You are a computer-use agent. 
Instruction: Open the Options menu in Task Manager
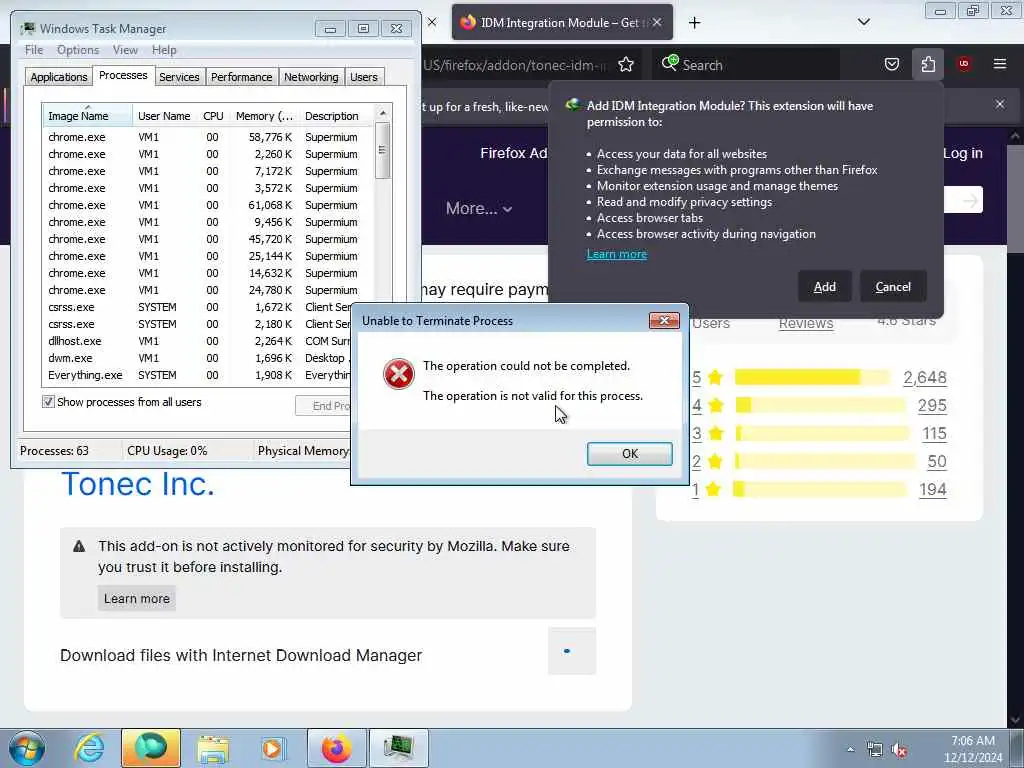78,50
